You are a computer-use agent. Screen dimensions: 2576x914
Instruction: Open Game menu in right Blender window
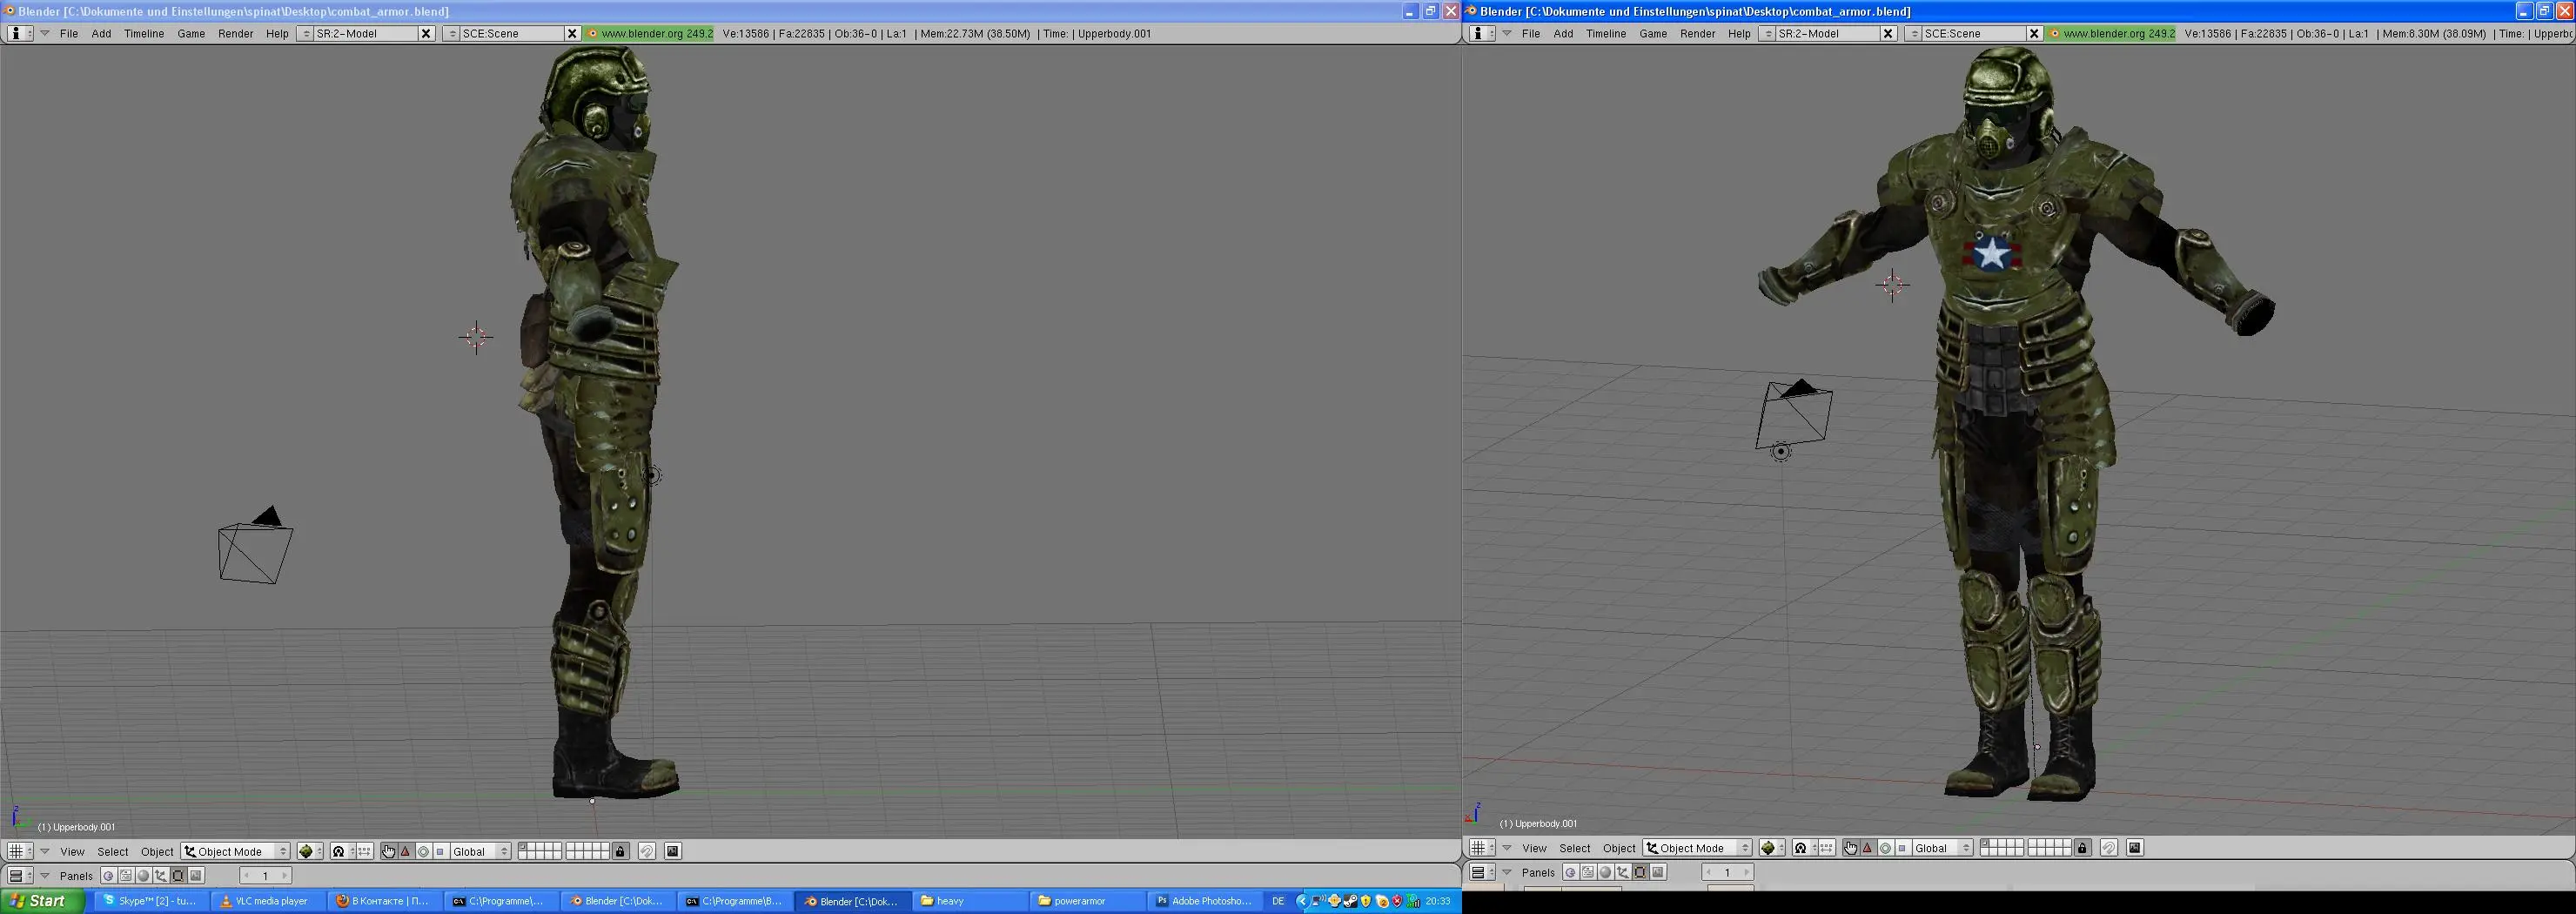point(1653,33)
